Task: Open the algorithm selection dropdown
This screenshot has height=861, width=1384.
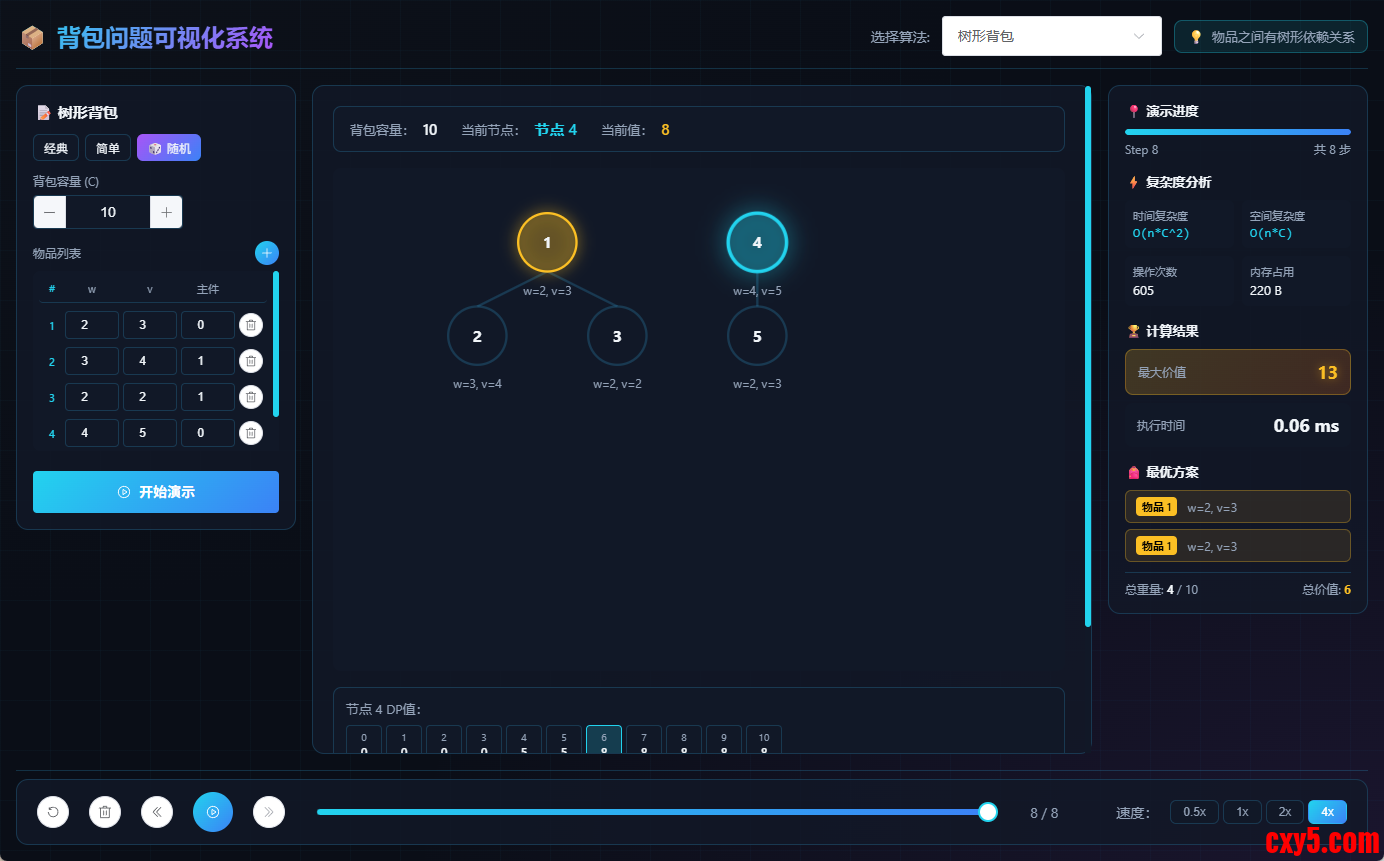Action: coord(1051,36)
